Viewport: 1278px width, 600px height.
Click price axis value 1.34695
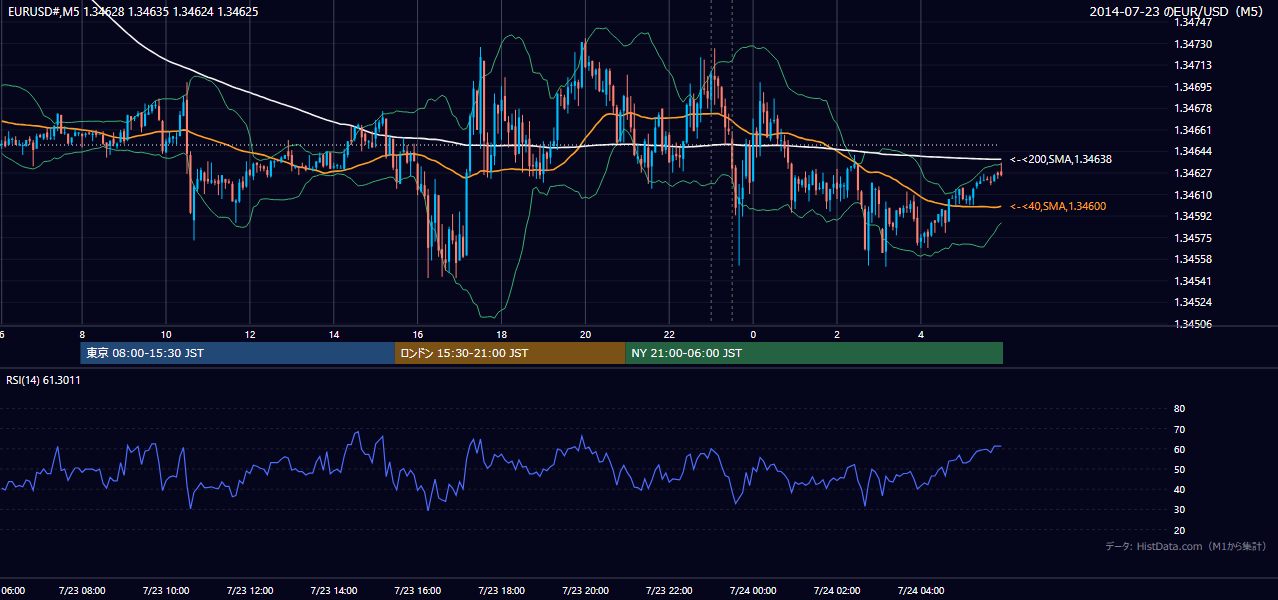click(1193, 87)
